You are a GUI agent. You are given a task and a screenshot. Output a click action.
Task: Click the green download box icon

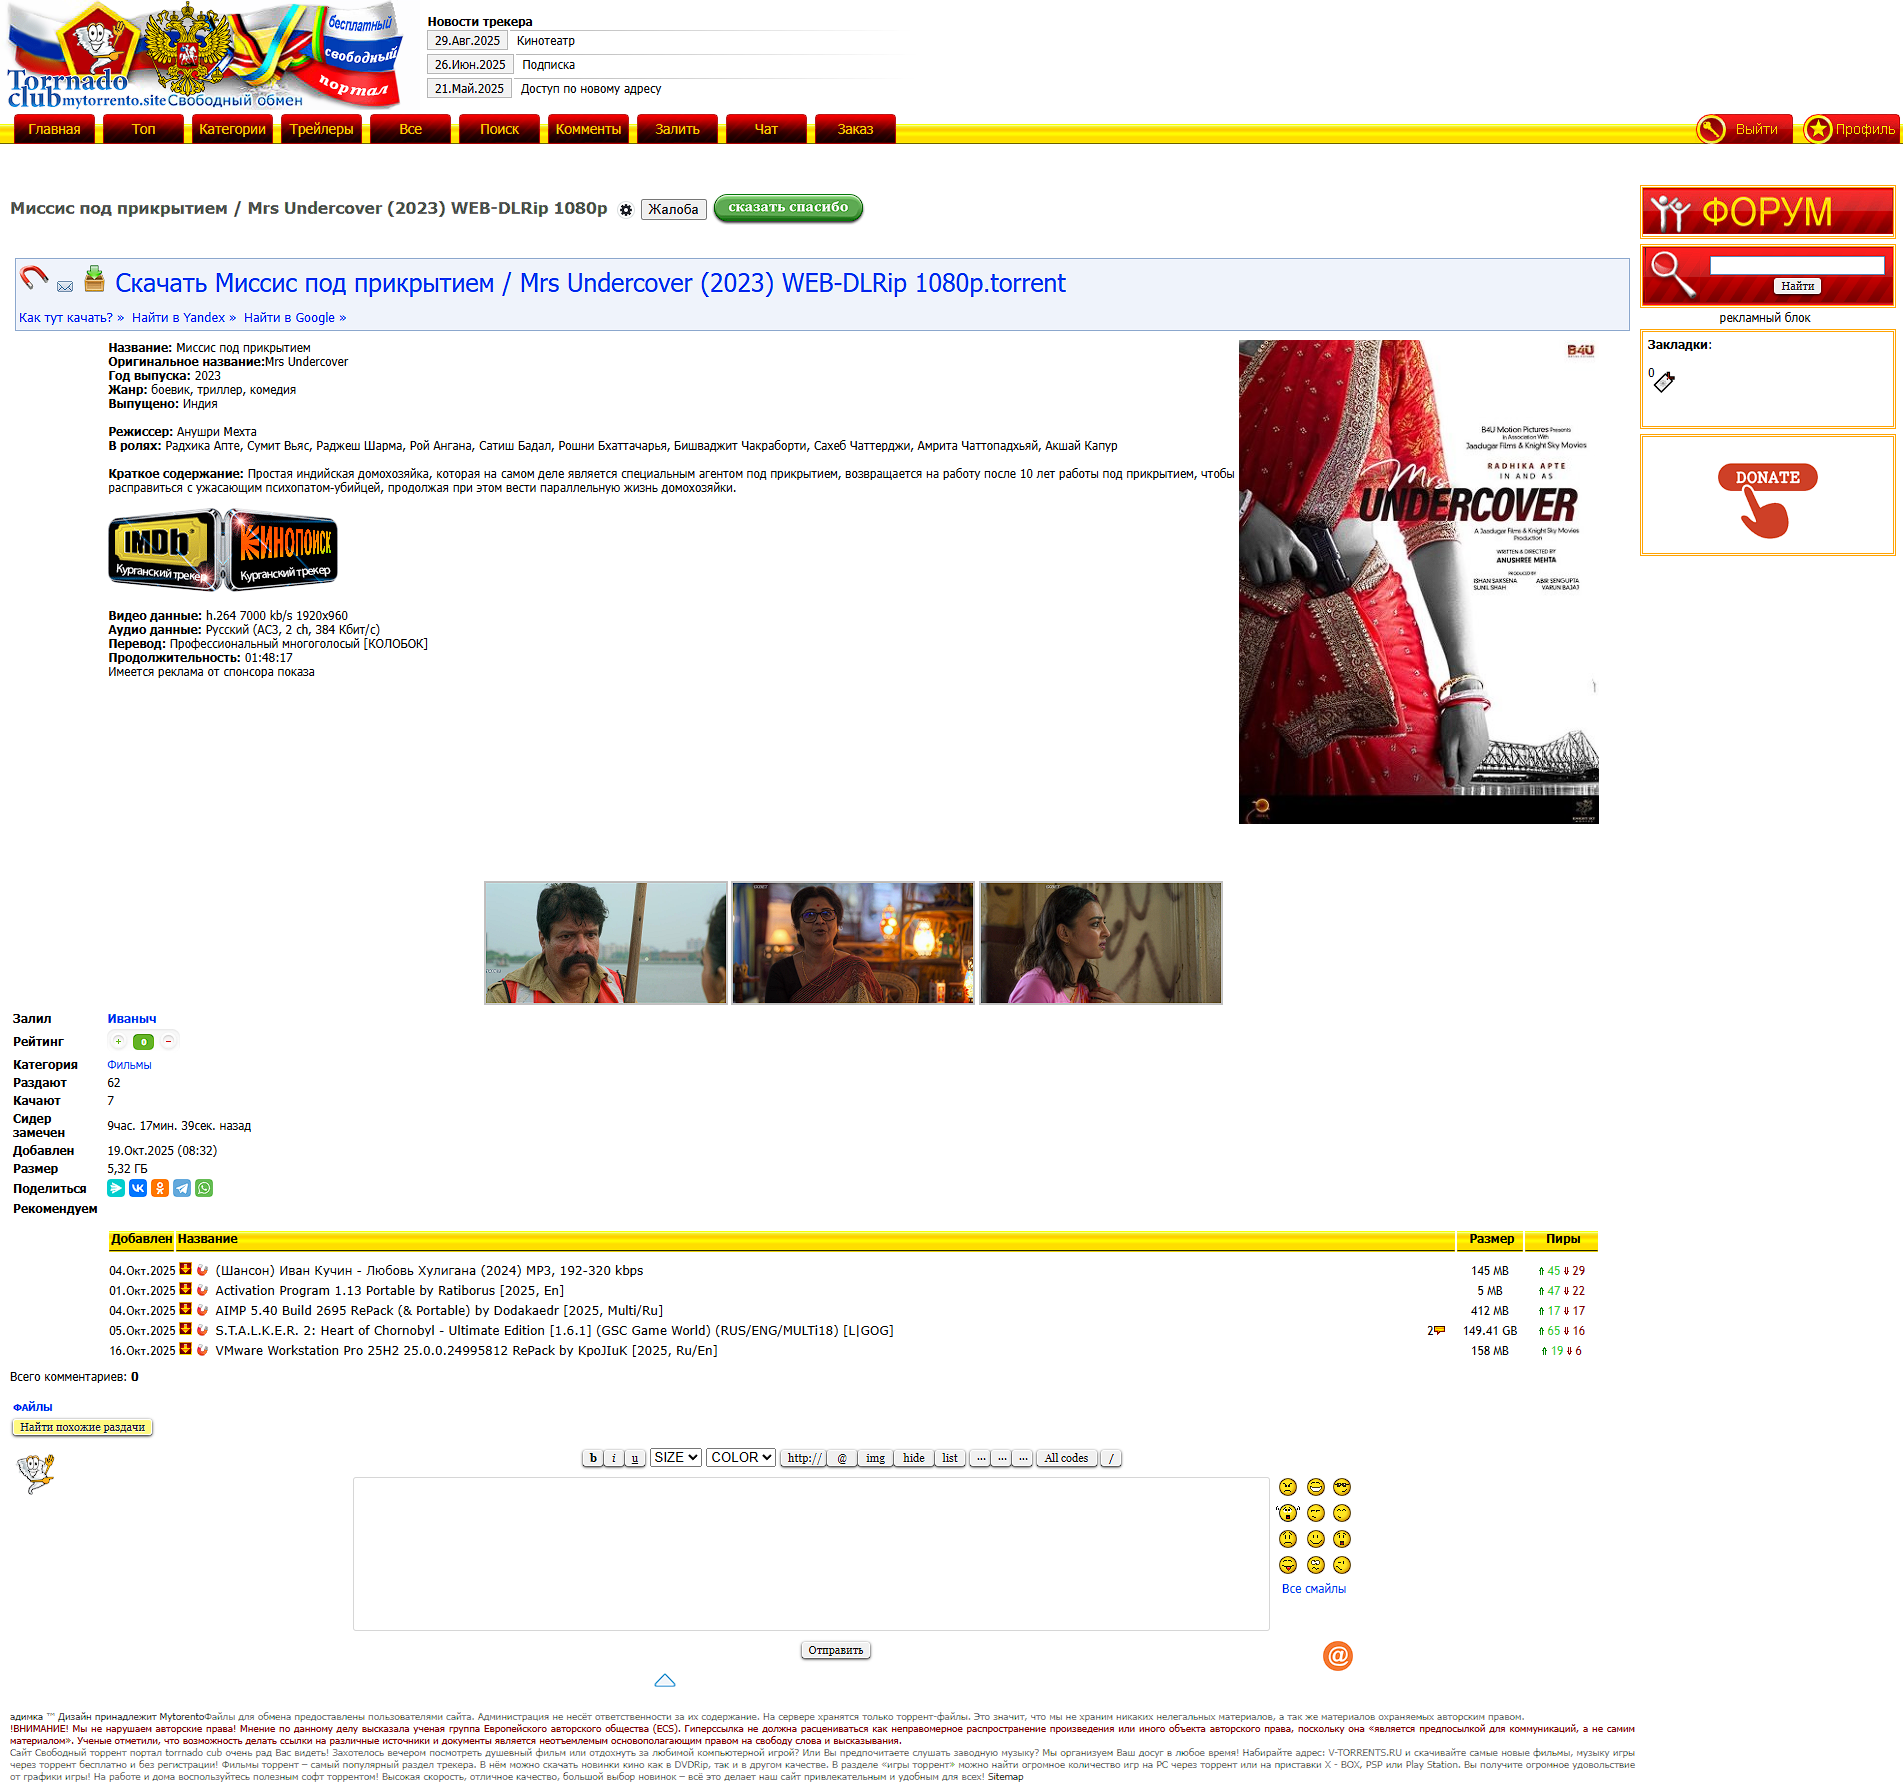pyautogui.click(x=94, y=279)
